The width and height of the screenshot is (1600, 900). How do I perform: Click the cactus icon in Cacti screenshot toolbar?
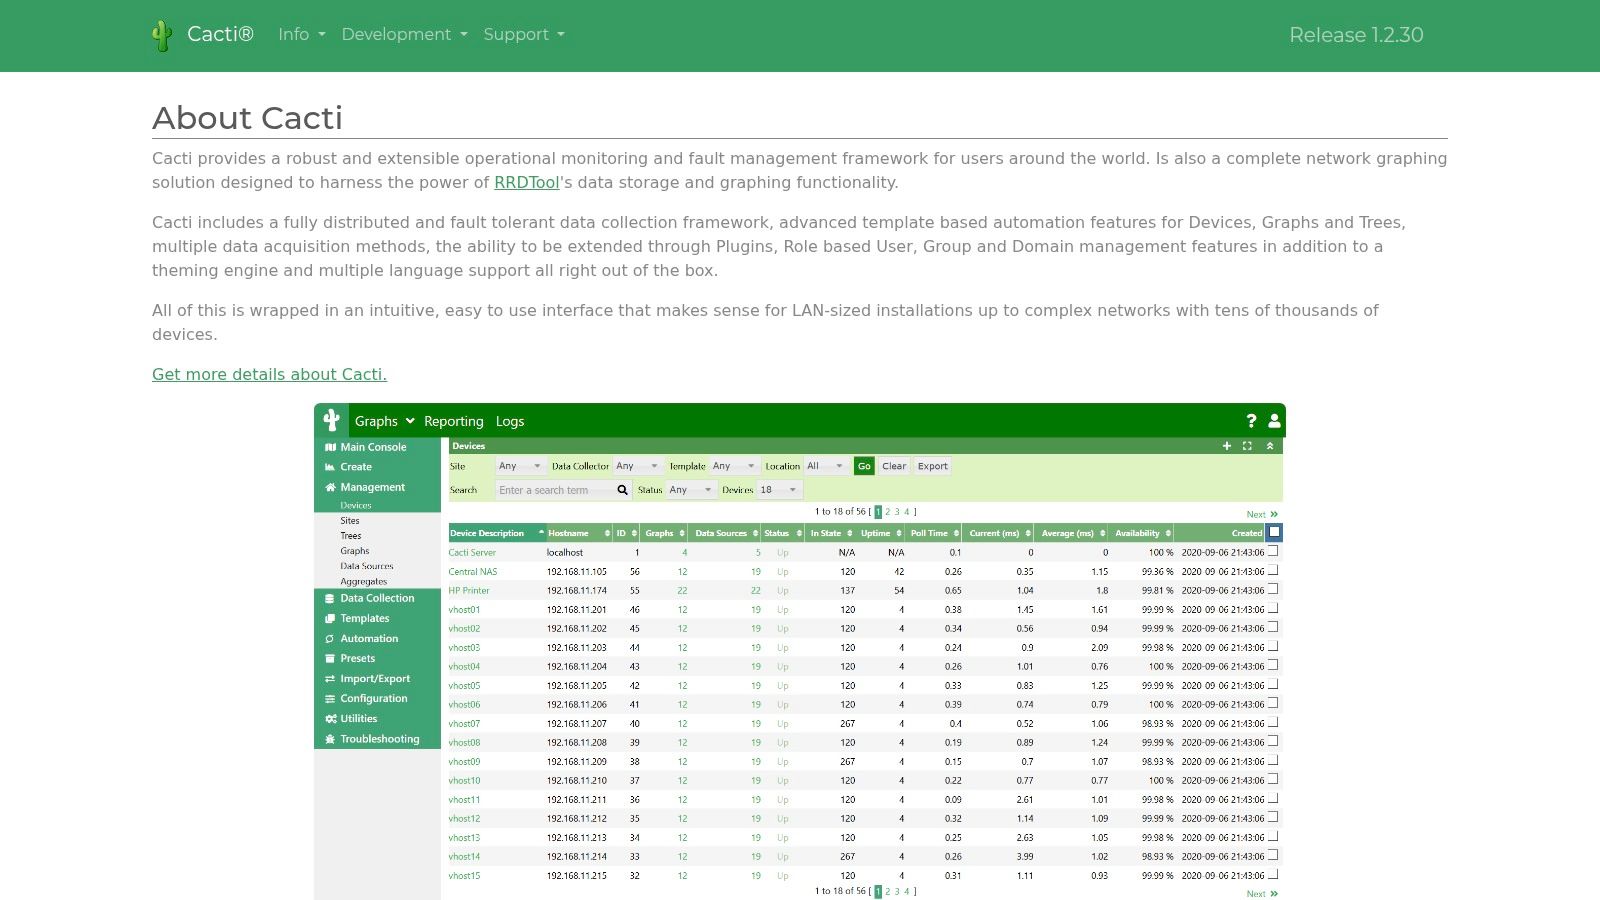pos(331,421)
